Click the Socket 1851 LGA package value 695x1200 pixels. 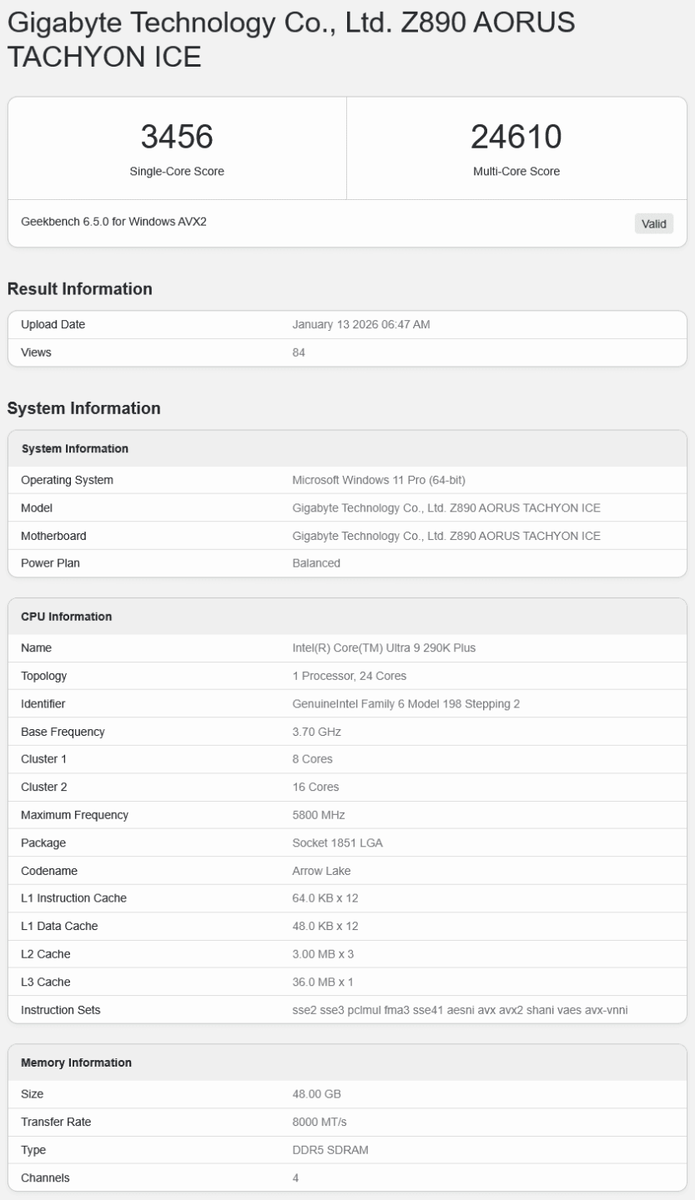tap(337, 843)
